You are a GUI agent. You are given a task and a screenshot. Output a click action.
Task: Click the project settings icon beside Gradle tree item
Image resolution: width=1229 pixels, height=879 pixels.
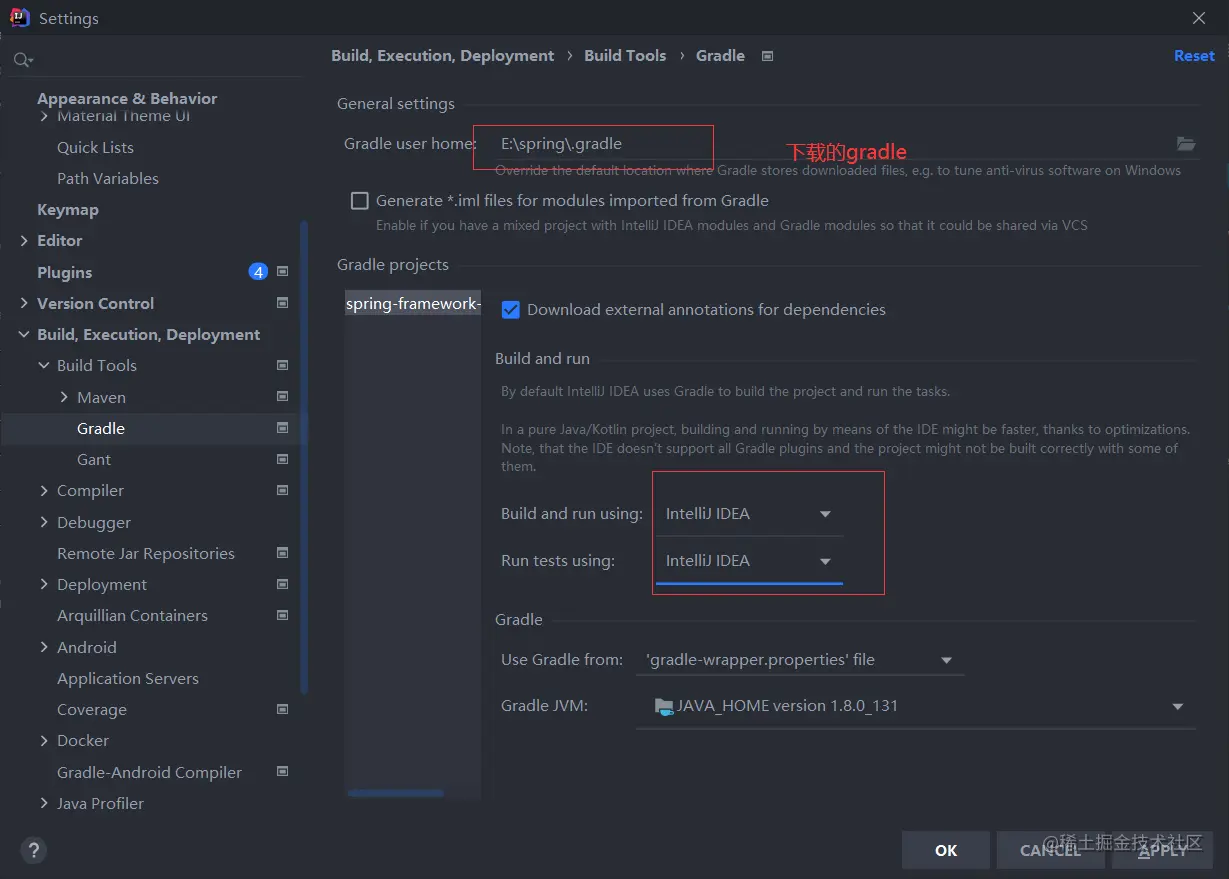coord(283,428)
